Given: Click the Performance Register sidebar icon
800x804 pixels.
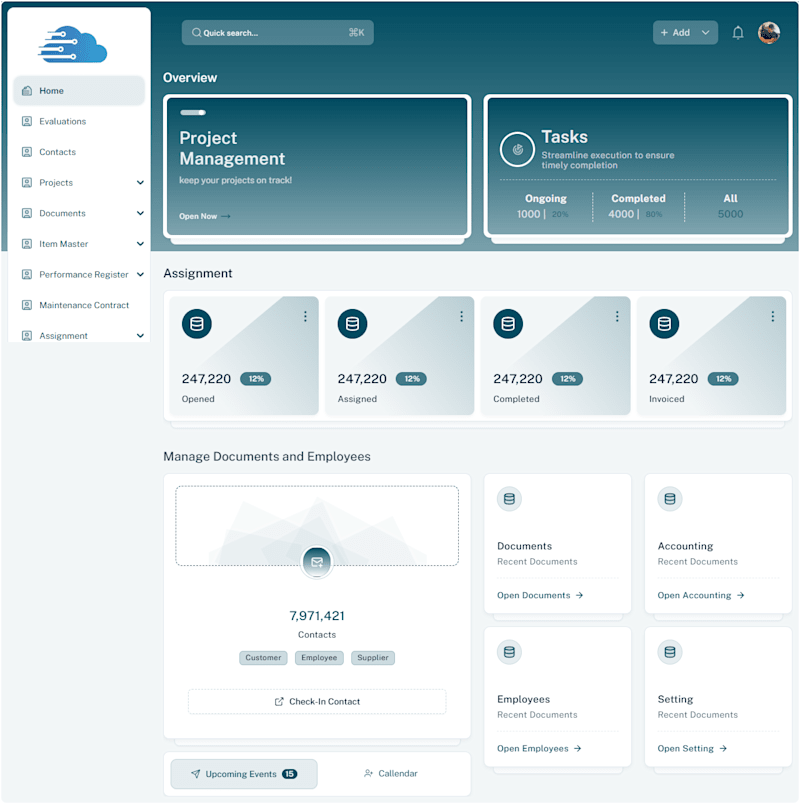Looking at the screenshot, I should tap(27, 274).
